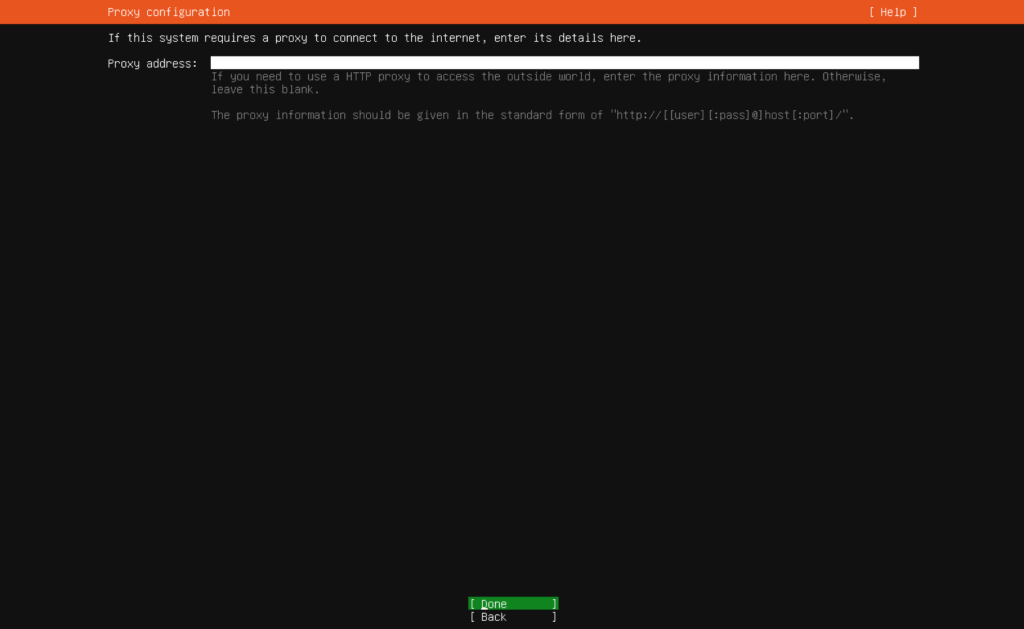
Task: Click the word "internet" in the top instruction
Action: click(x=456, y=38)
